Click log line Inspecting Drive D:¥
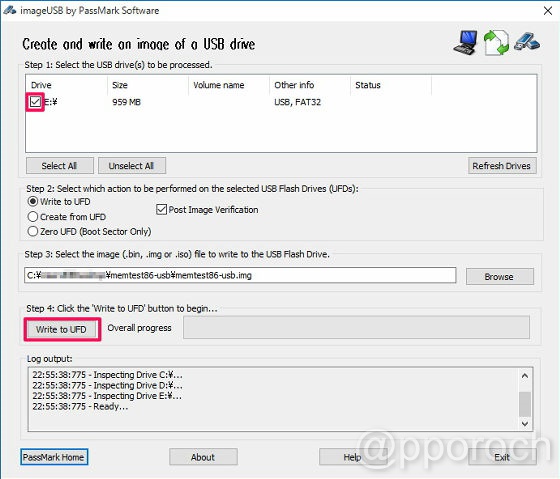The height and width of the screenshot is (479, 560). click(107, 385)
